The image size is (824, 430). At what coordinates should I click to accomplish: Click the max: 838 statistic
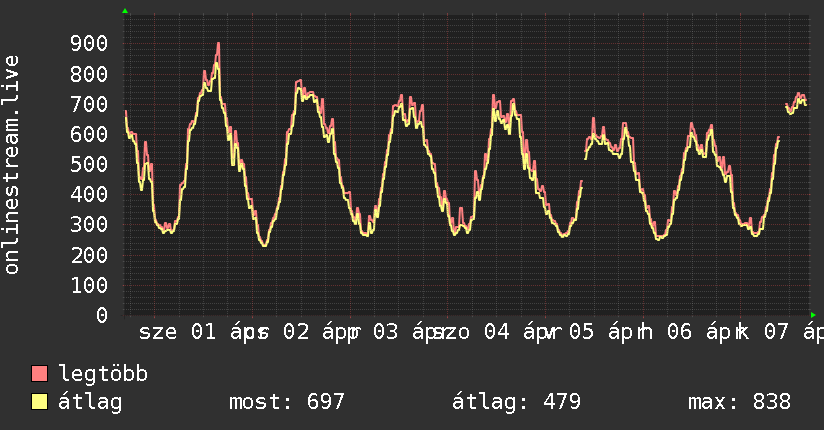tap(739, 402)
